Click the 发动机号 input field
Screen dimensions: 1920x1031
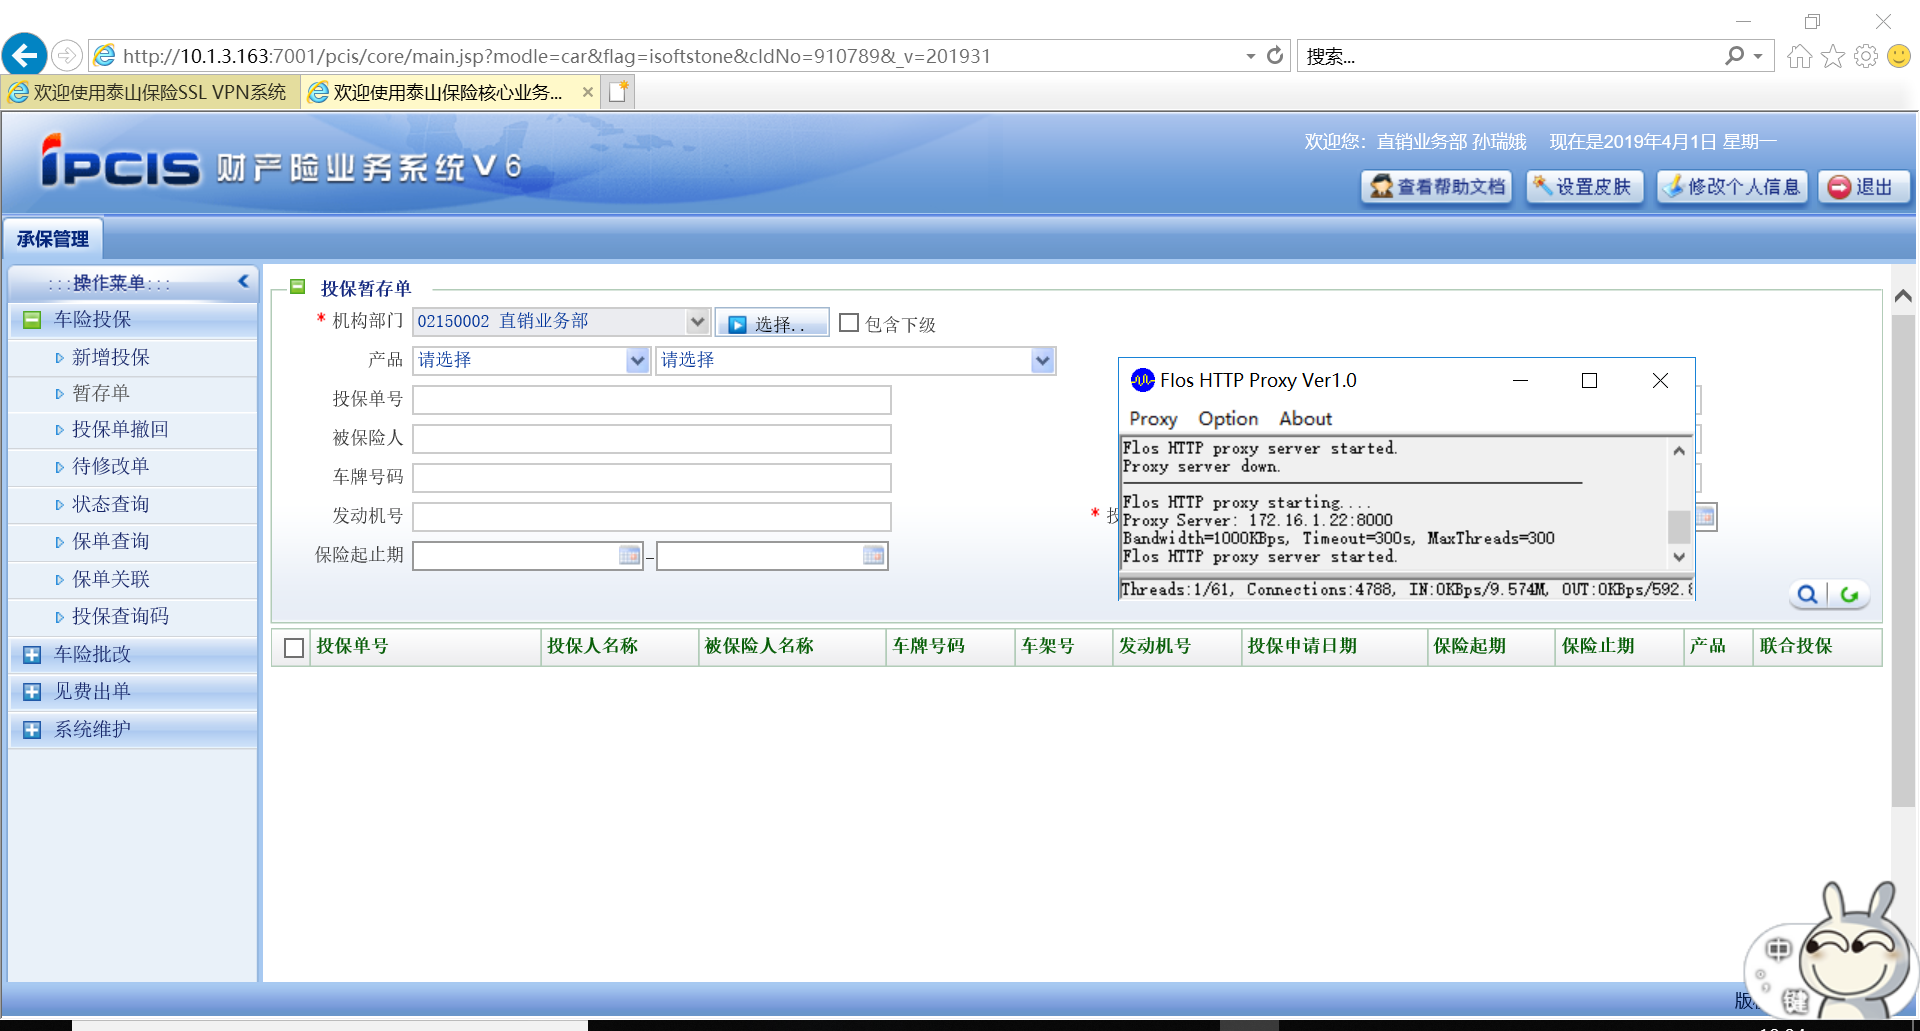[x=651, y=517]
